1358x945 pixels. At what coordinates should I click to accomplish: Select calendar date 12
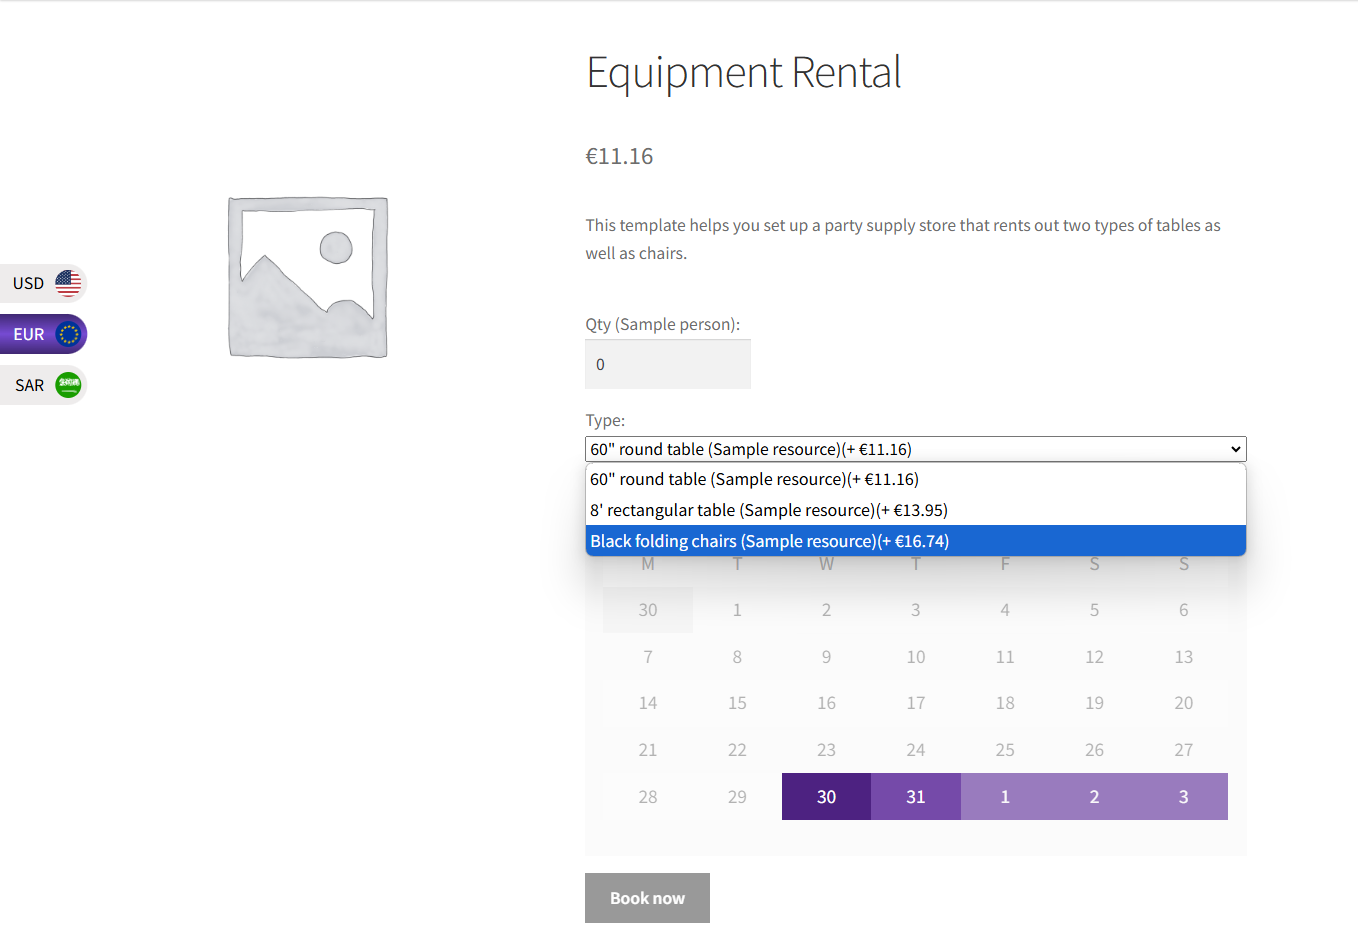click(1094, 657)
